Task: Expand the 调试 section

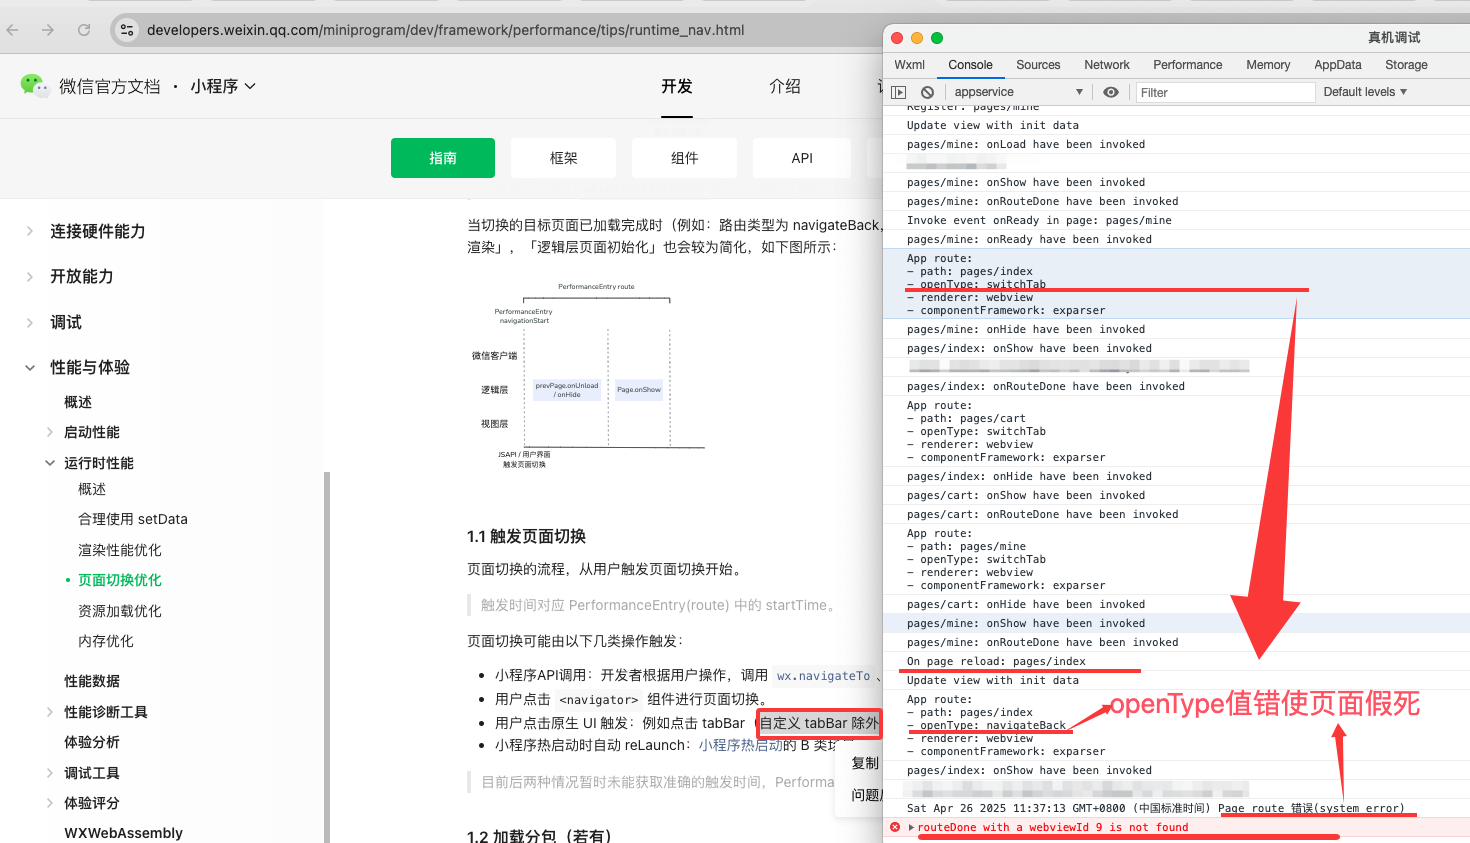Action: 30,322
